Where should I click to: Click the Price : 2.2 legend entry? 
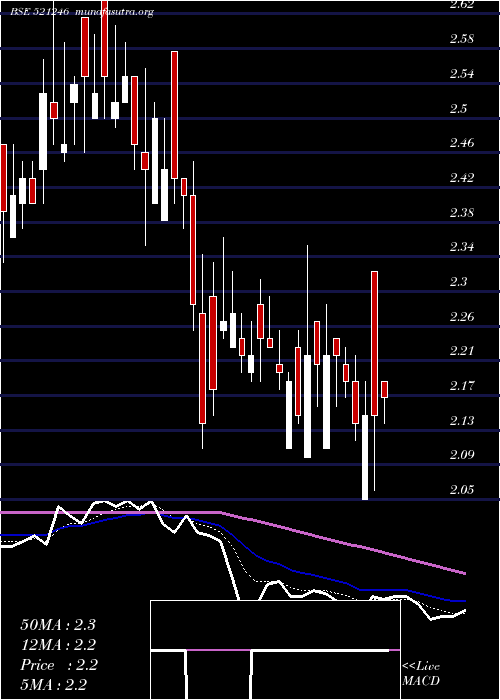[x=58, y=665]
